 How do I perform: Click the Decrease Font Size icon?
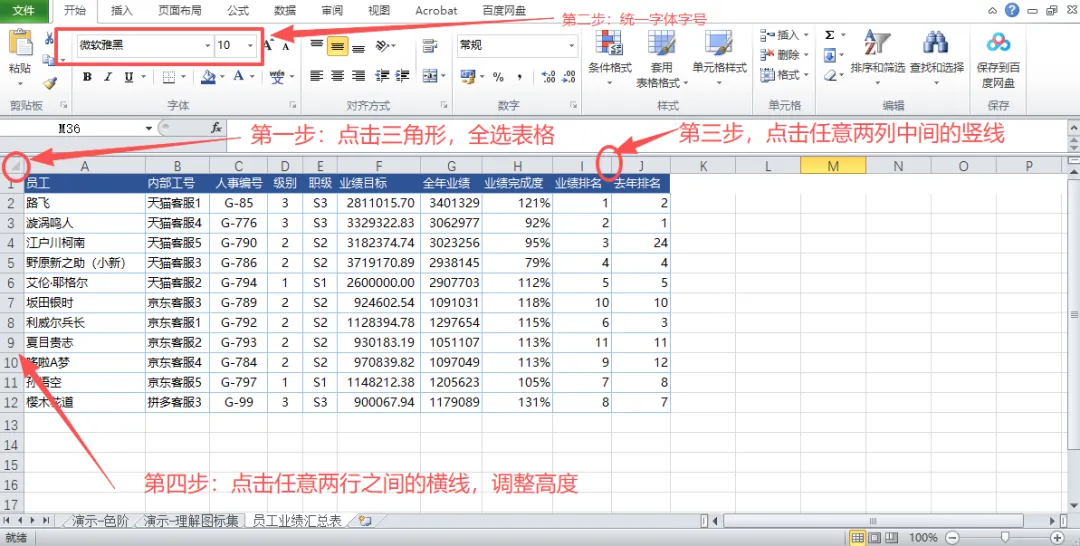pyautogui.click(x=287, y=46)
